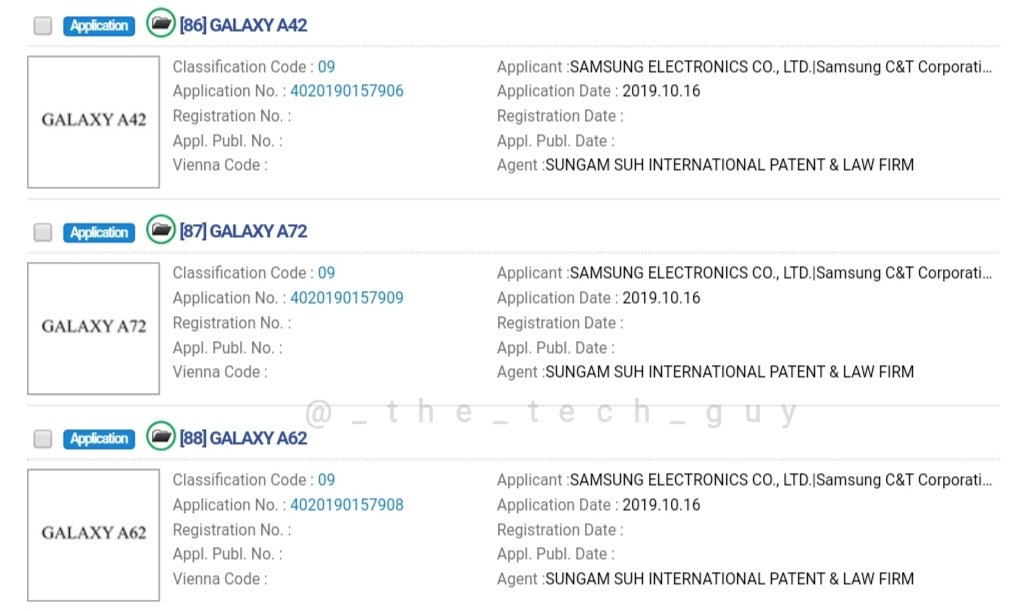Click Application badge next to Galaxy A72
The image size is (1023, 611).
tap(99, 232)
